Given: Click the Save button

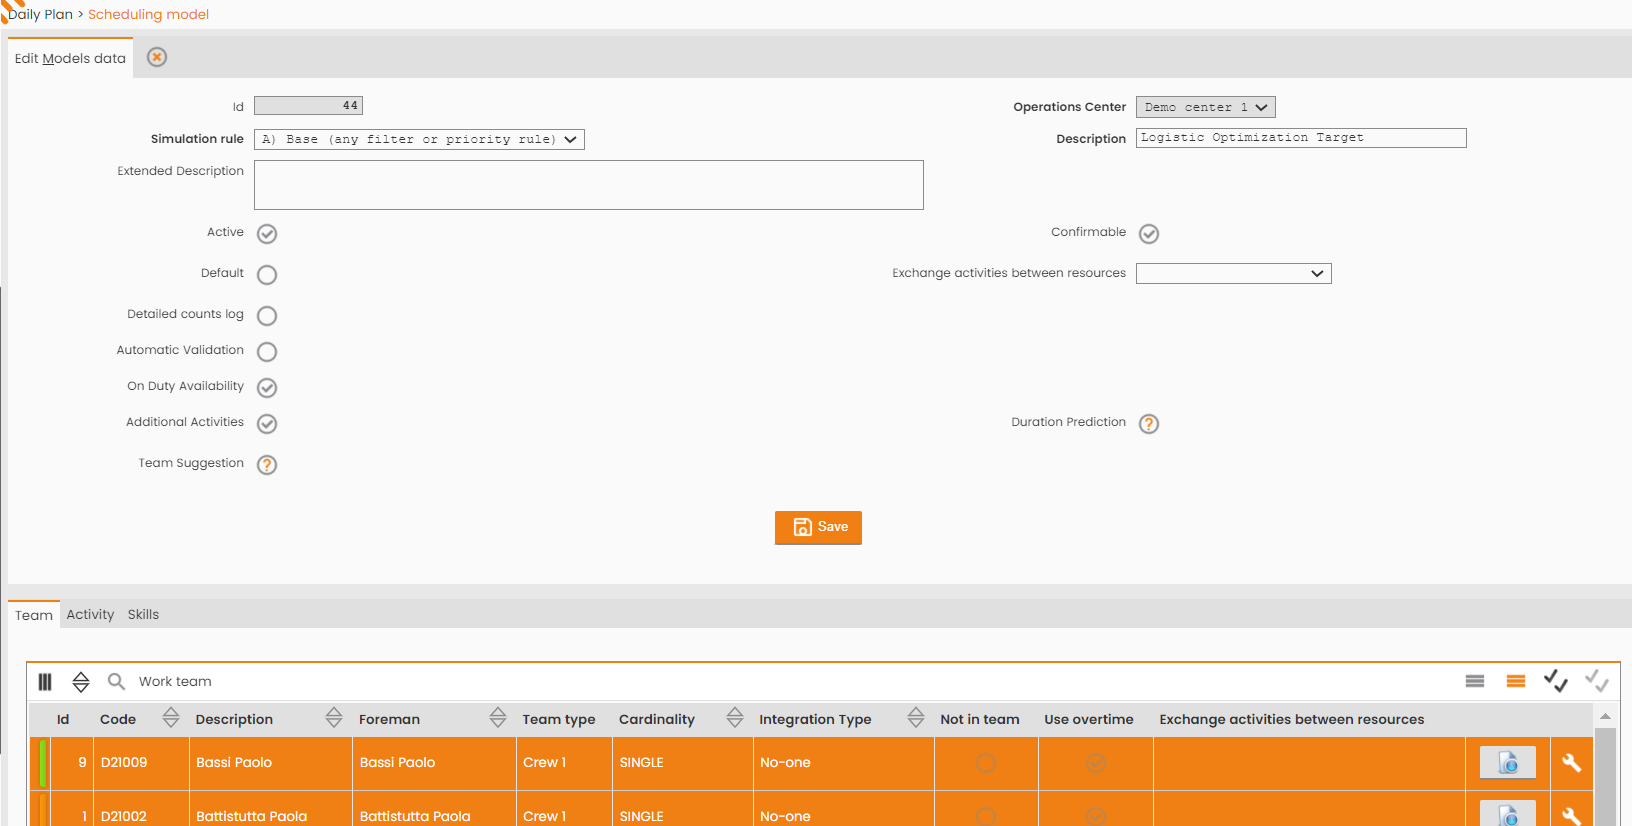Looking at the screenshot, I should point(818,528).
